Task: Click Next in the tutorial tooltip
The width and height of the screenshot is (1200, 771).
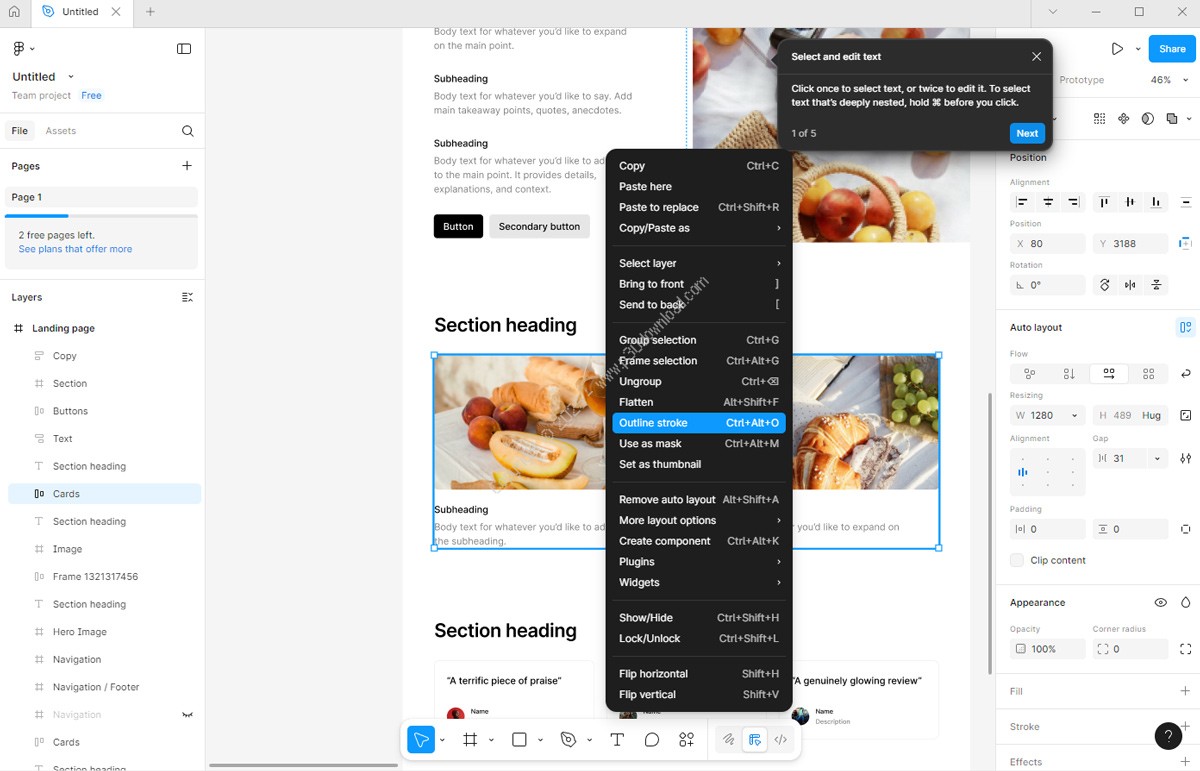Action: click(1027, 133)
